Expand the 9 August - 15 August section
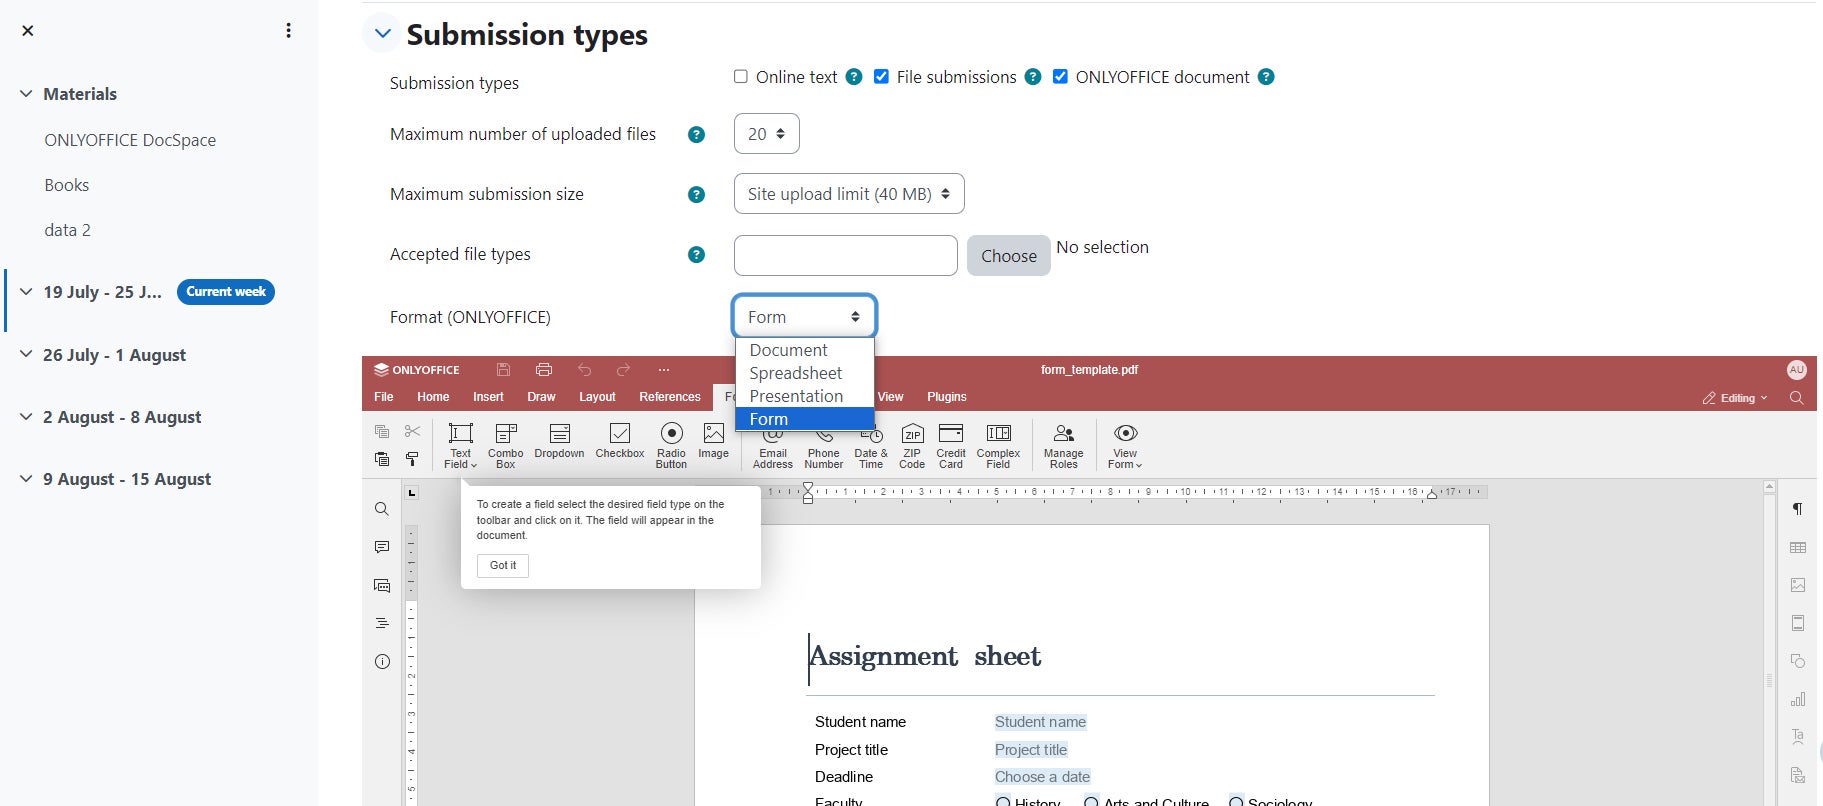 (x=26, y=479)
